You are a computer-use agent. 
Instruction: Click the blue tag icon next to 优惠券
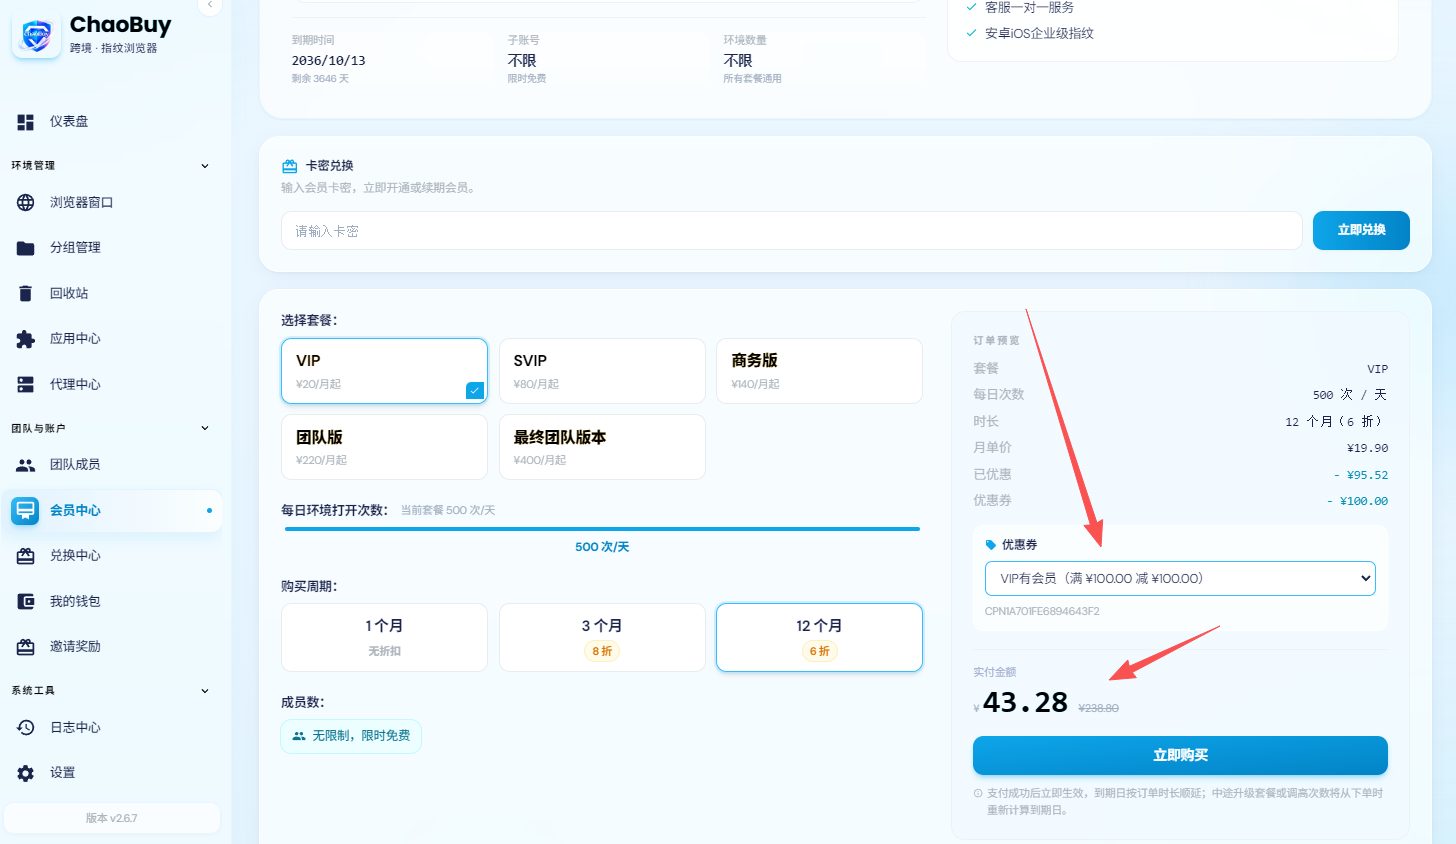pos(991,545)
